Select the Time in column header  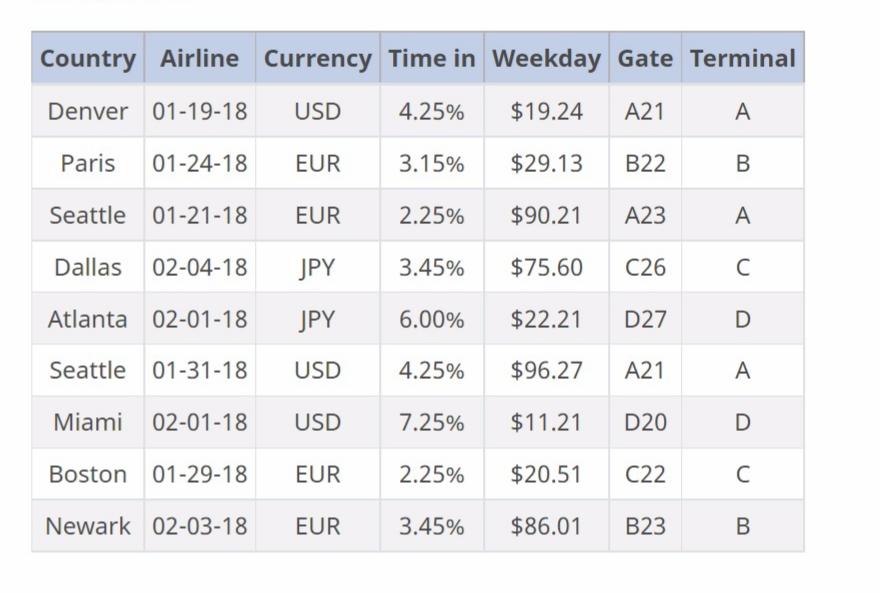click(431, 59)
